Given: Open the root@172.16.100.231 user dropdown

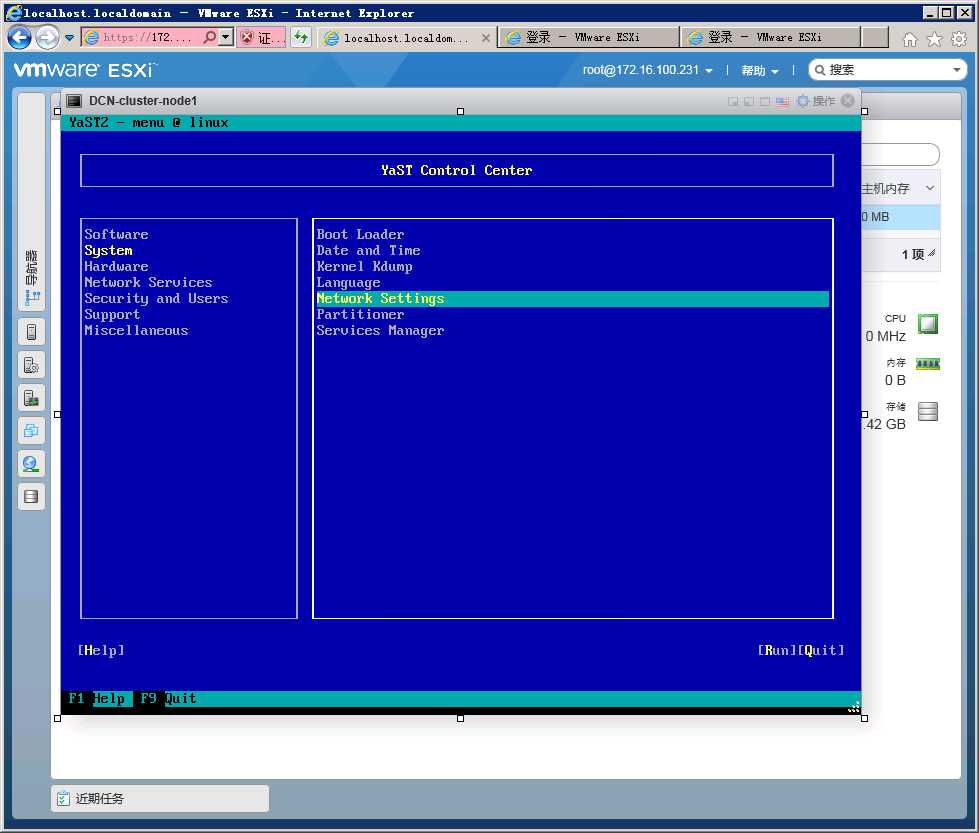Looking at the screenshot, I should [647, 70].
